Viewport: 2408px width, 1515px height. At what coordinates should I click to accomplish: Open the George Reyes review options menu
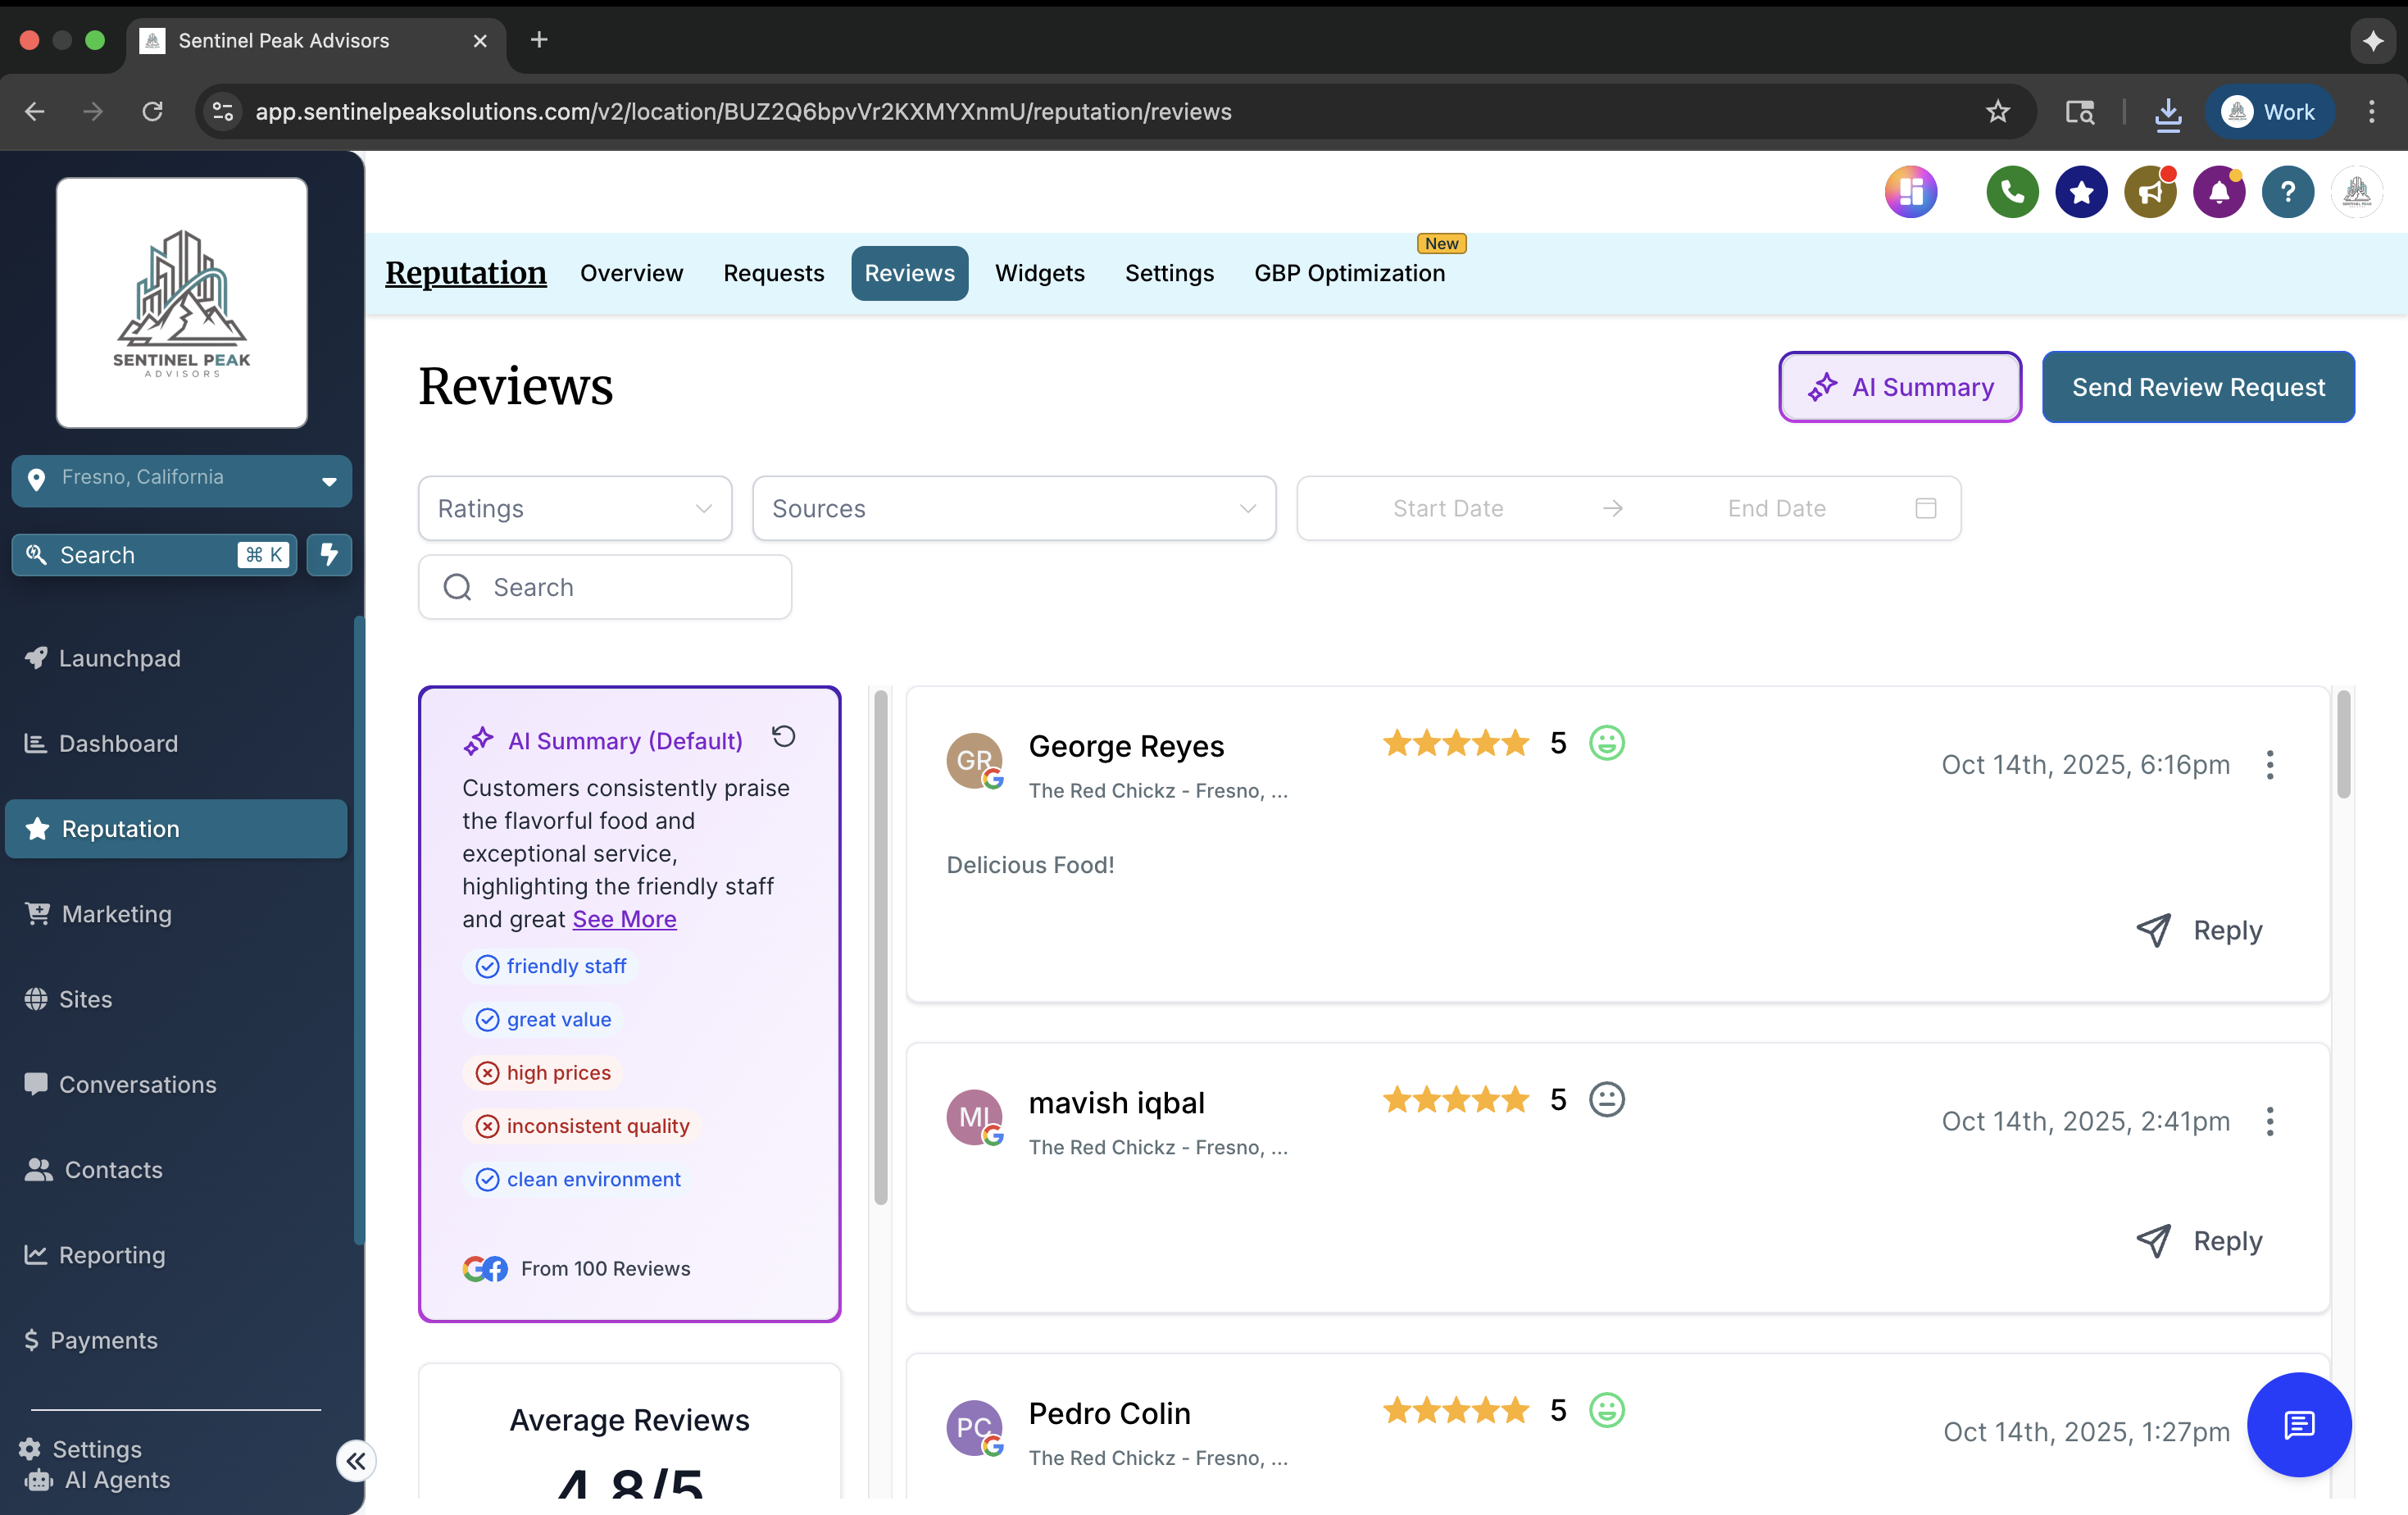(2269, 764)
